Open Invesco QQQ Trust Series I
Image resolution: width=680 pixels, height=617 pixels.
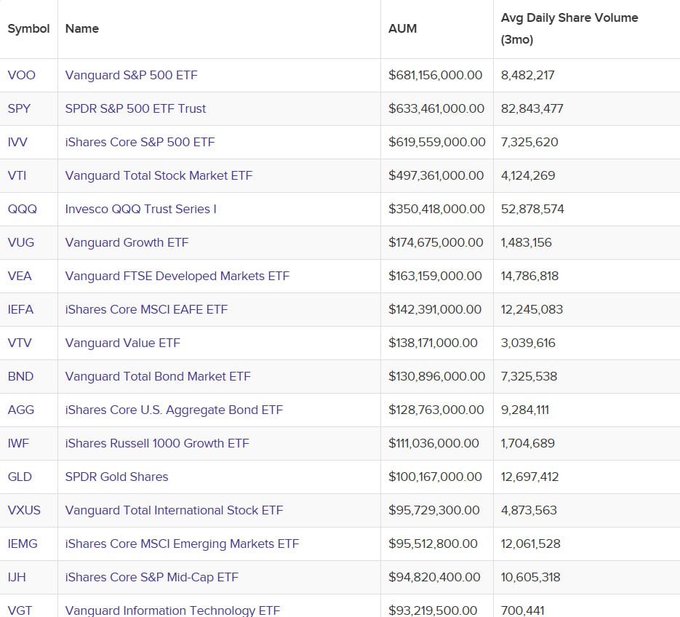tap(140, 209)
